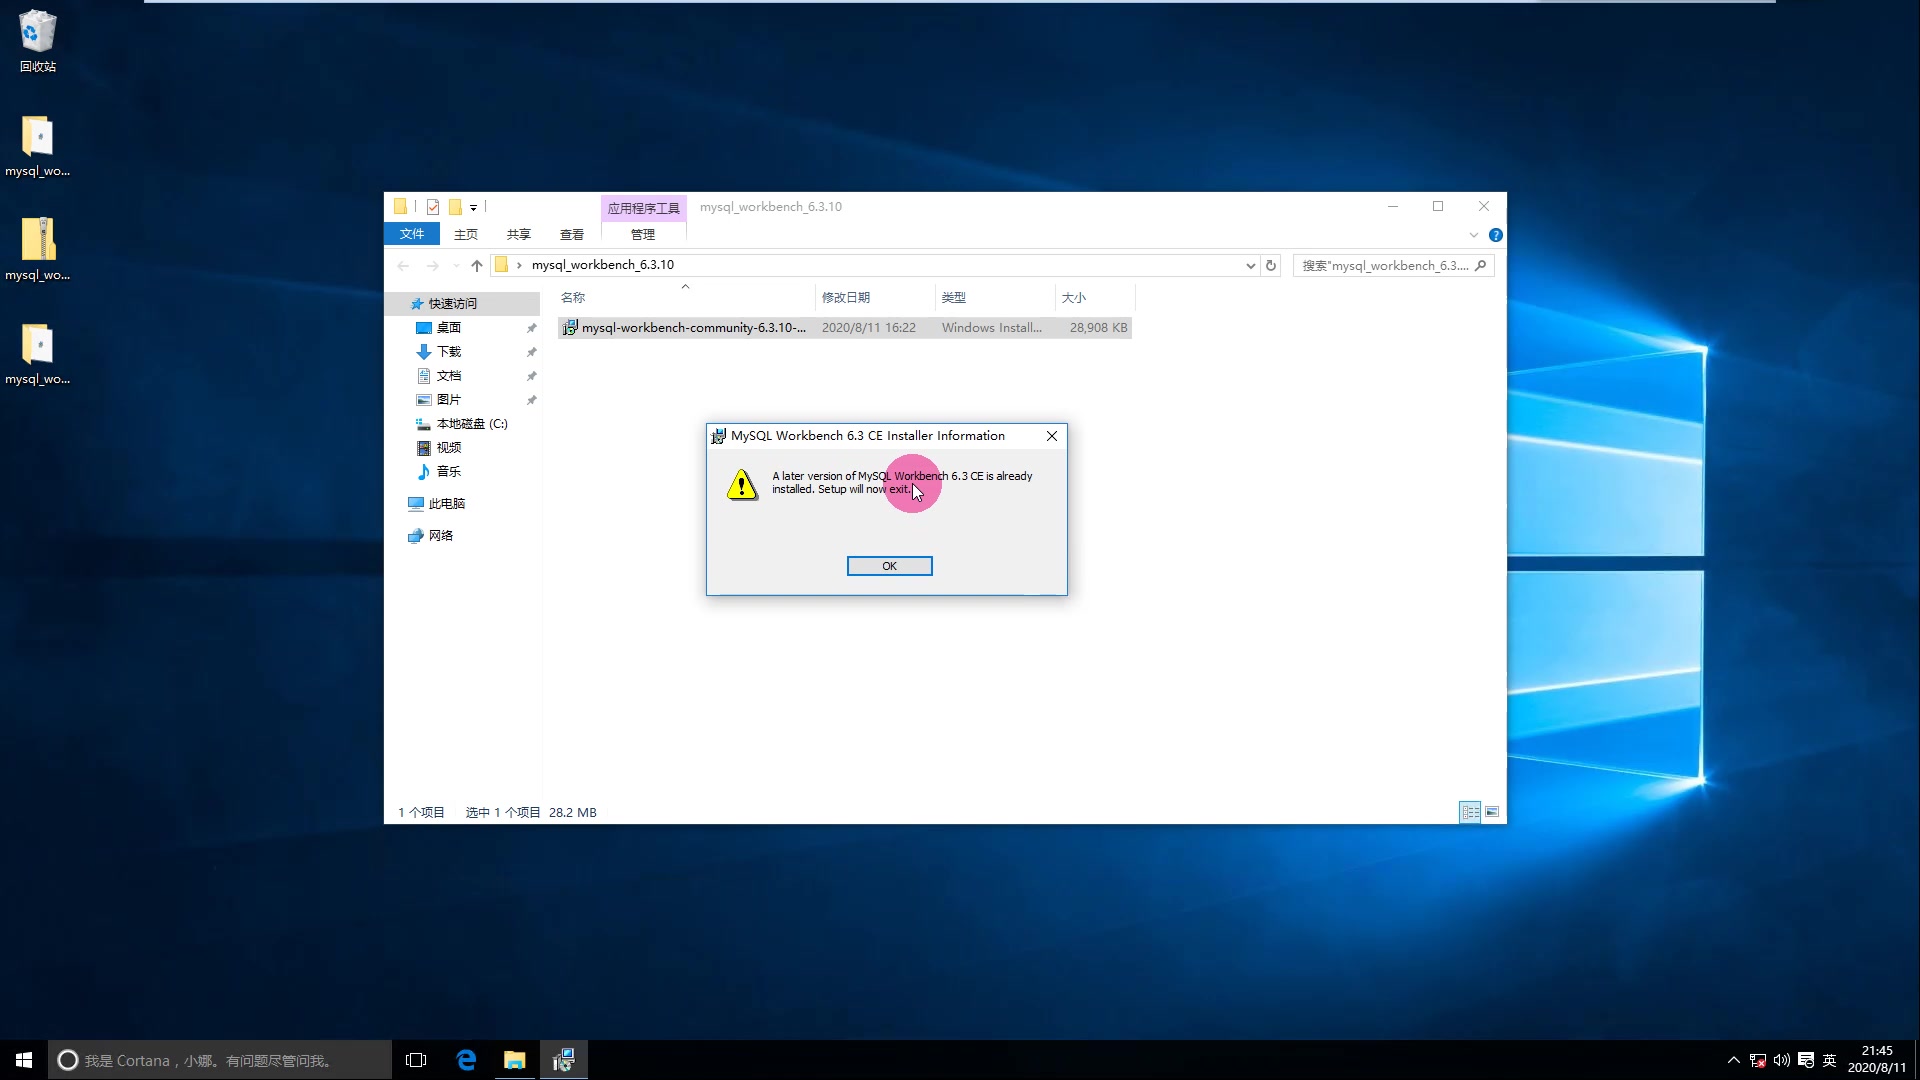Expand the address bar path chevron
Image resolution: width=1920 pixels, height=1080 pixels.
pyautogui.click(x=519, y=265)
